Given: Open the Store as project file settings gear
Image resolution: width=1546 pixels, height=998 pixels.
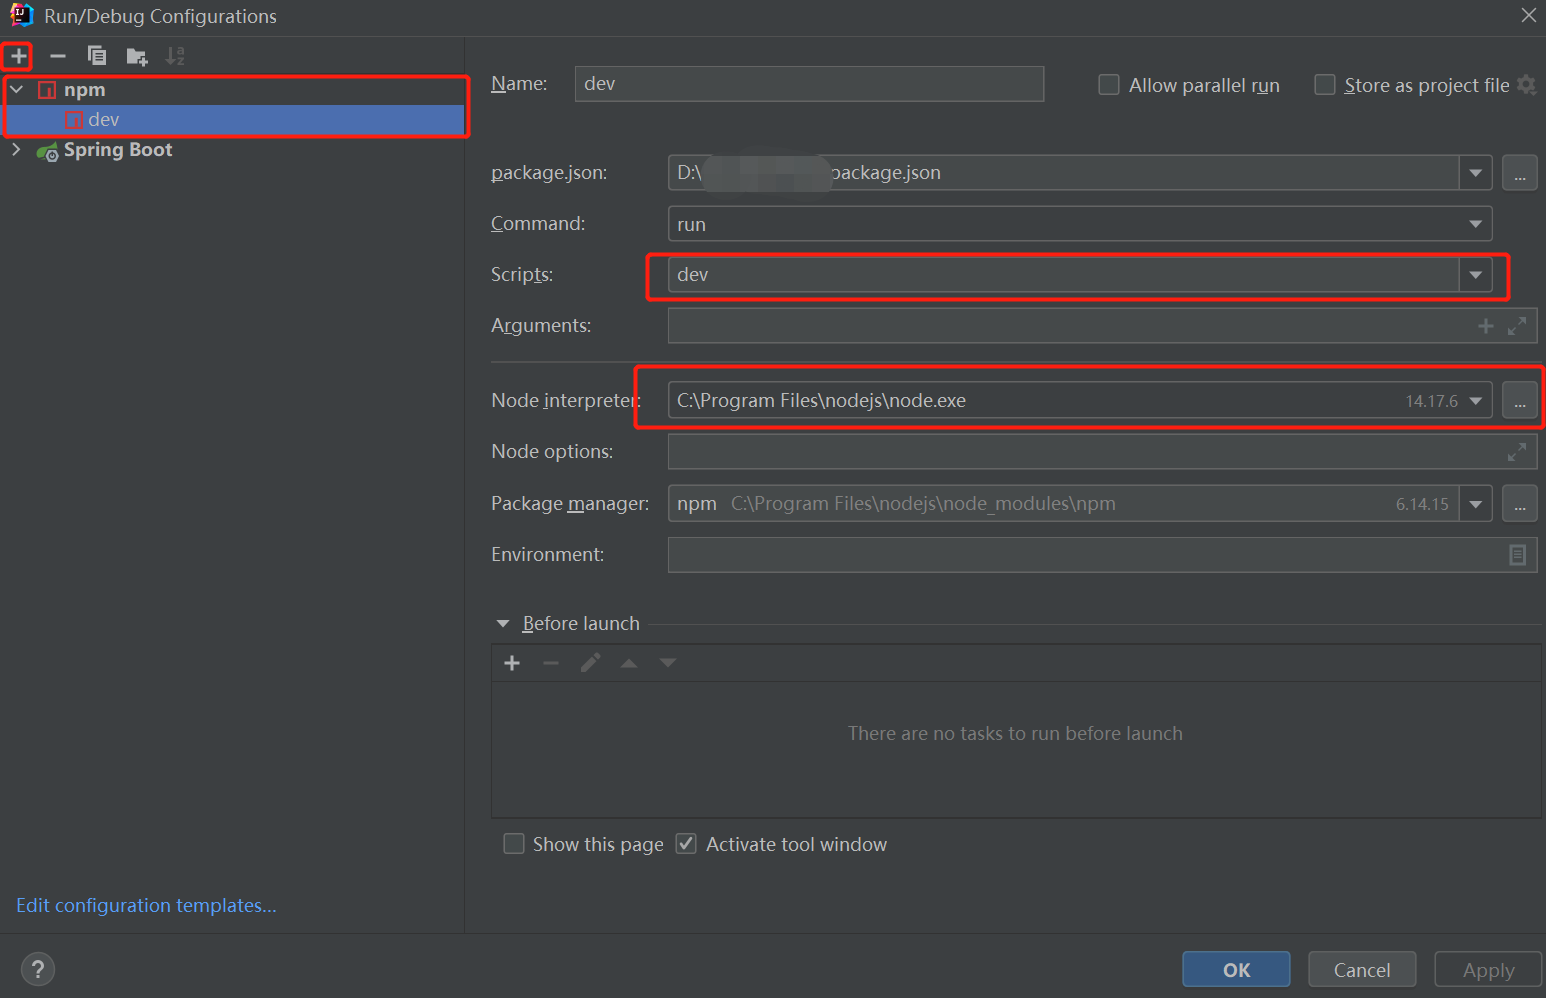Looking at the screenshot, I should [1526, 85].
